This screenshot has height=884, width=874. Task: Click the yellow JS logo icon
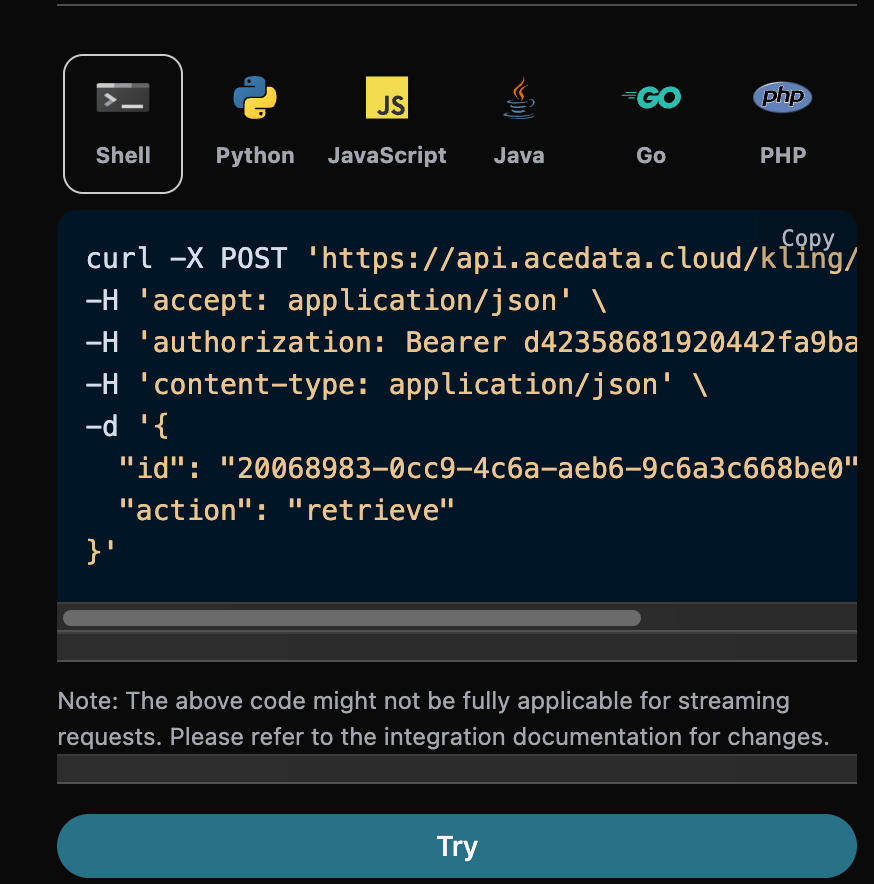[x=387, y=98]
